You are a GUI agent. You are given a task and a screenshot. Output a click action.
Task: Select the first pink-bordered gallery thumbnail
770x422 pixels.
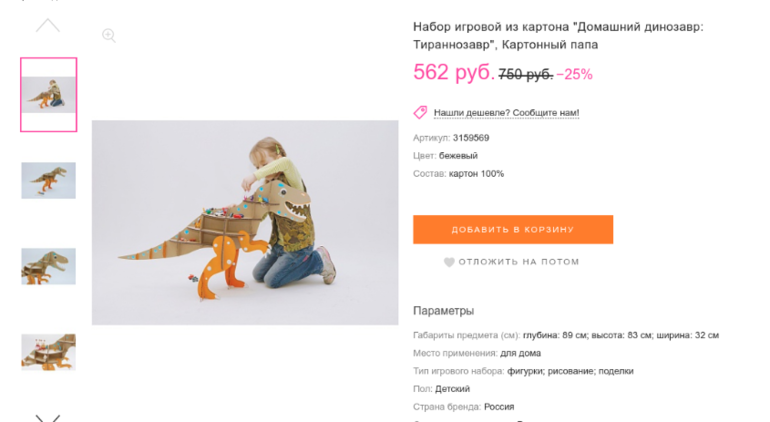pyautogui.click(x=49, y=95)
